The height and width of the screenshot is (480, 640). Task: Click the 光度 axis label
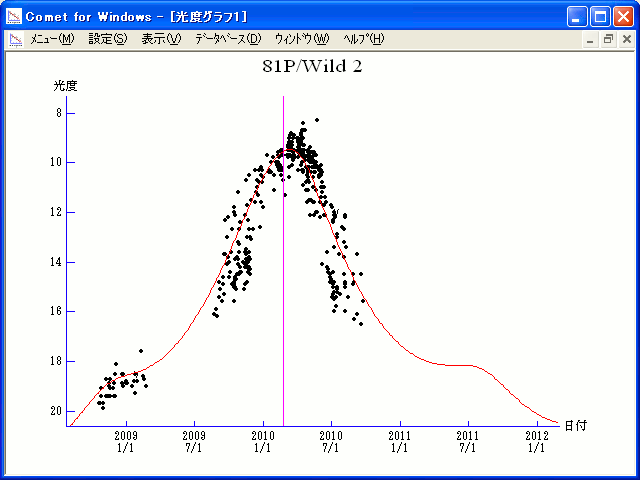click(65, 86)
